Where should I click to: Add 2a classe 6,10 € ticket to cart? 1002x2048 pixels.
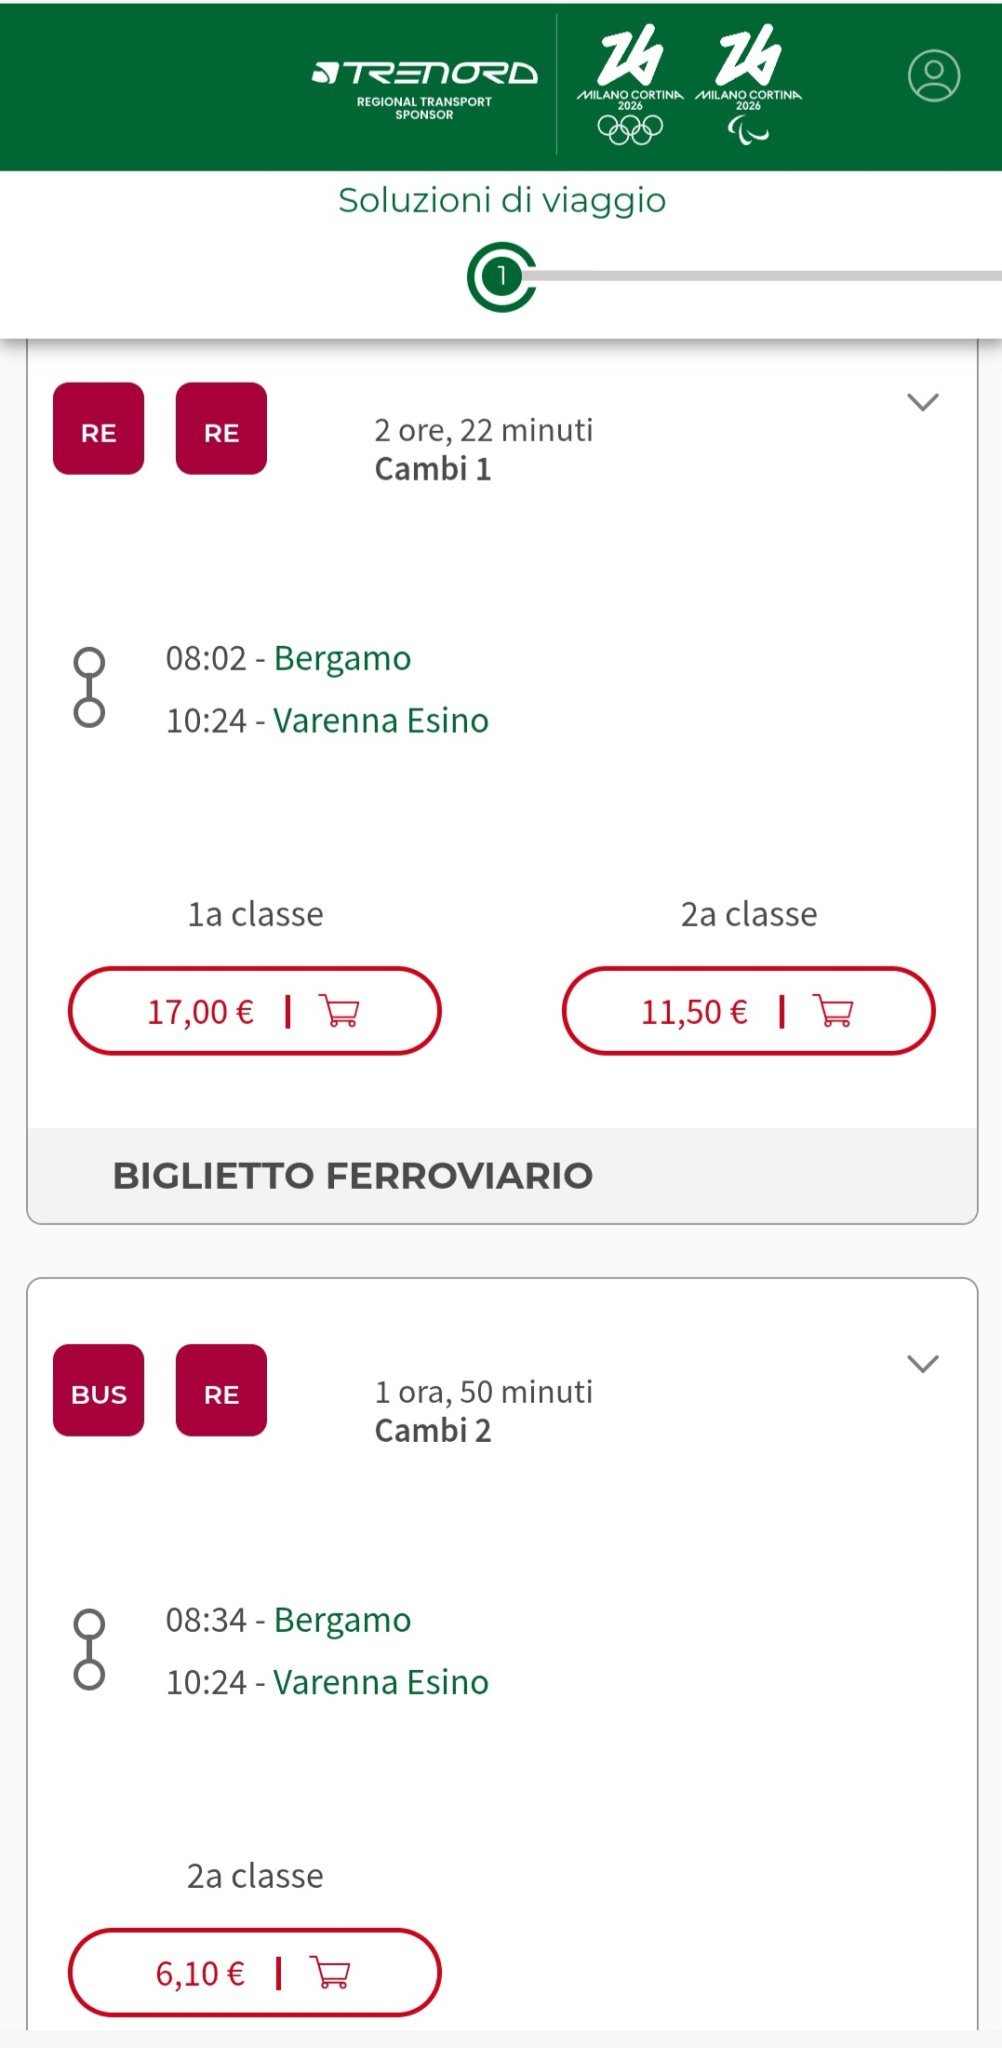coord(254,1972)
